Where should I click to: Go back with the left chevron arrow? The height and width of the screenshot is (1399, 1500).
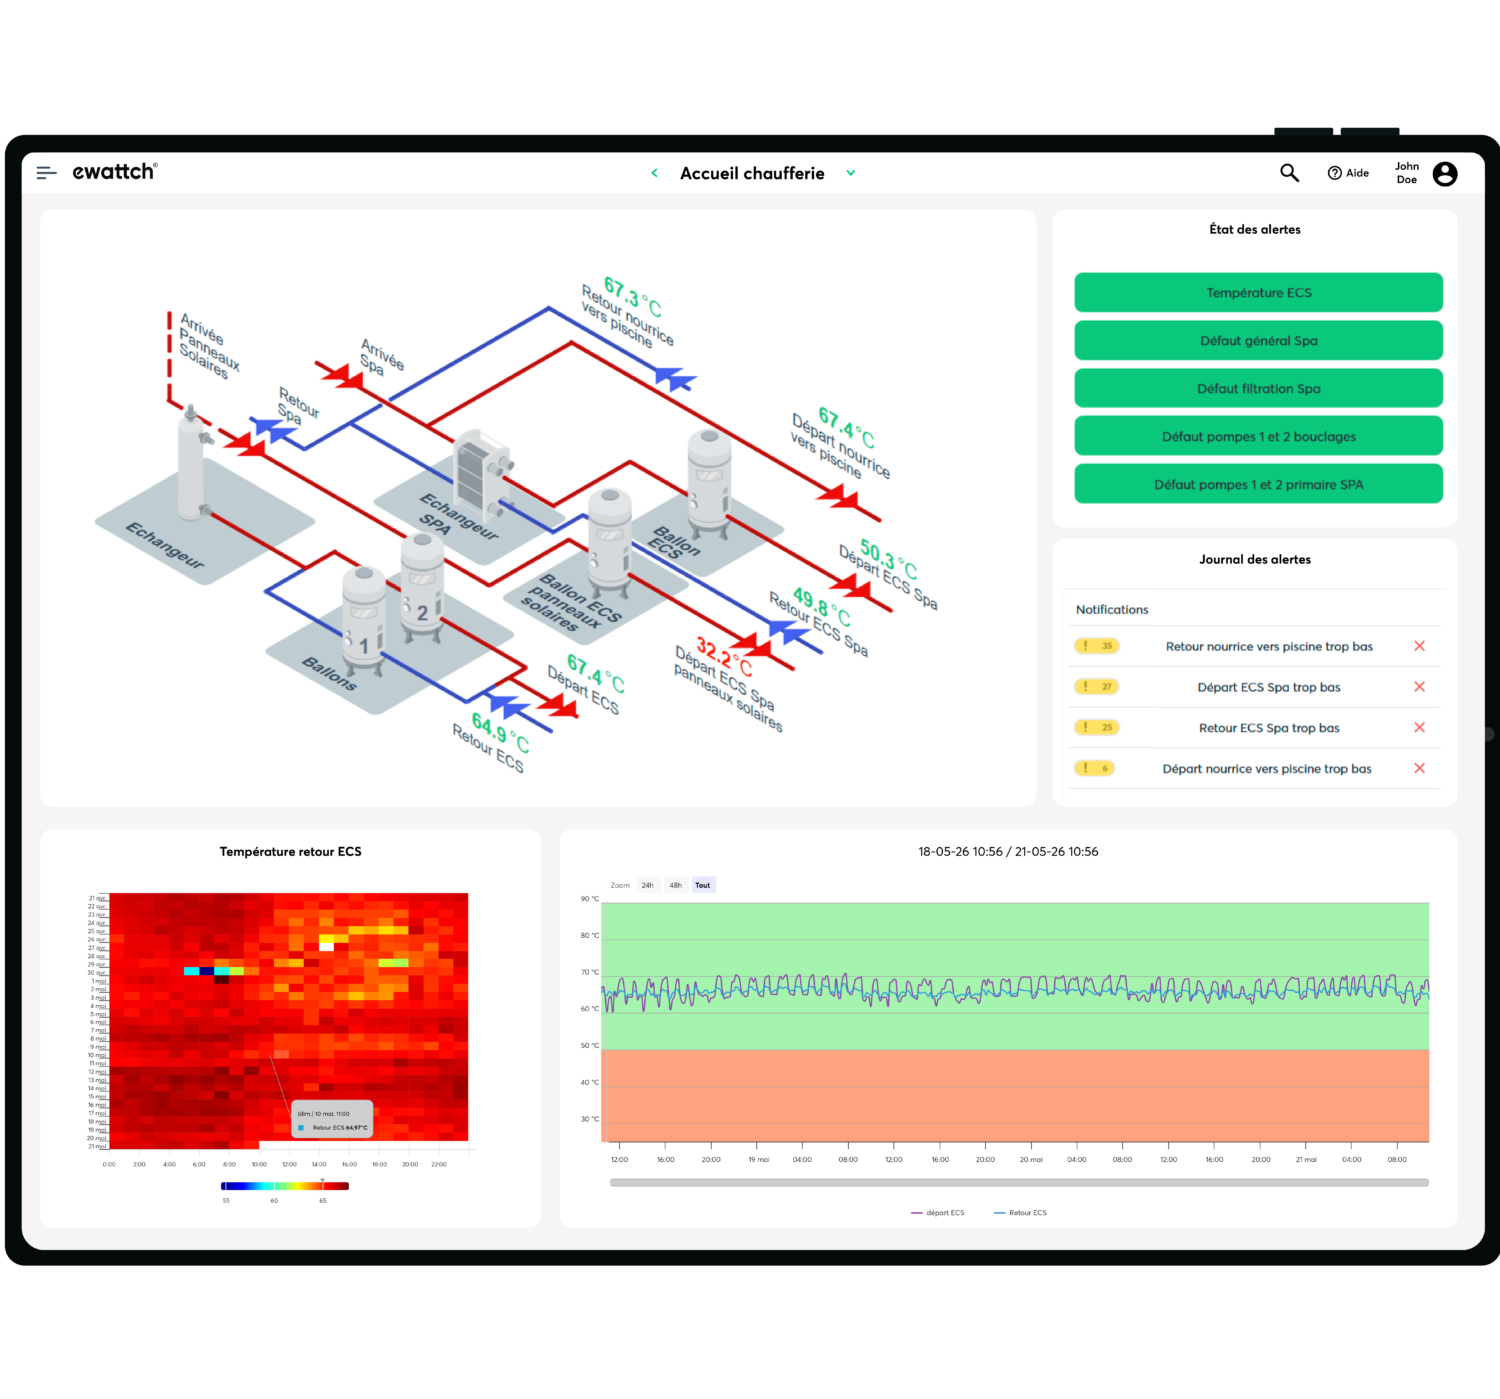pos(654,173)
